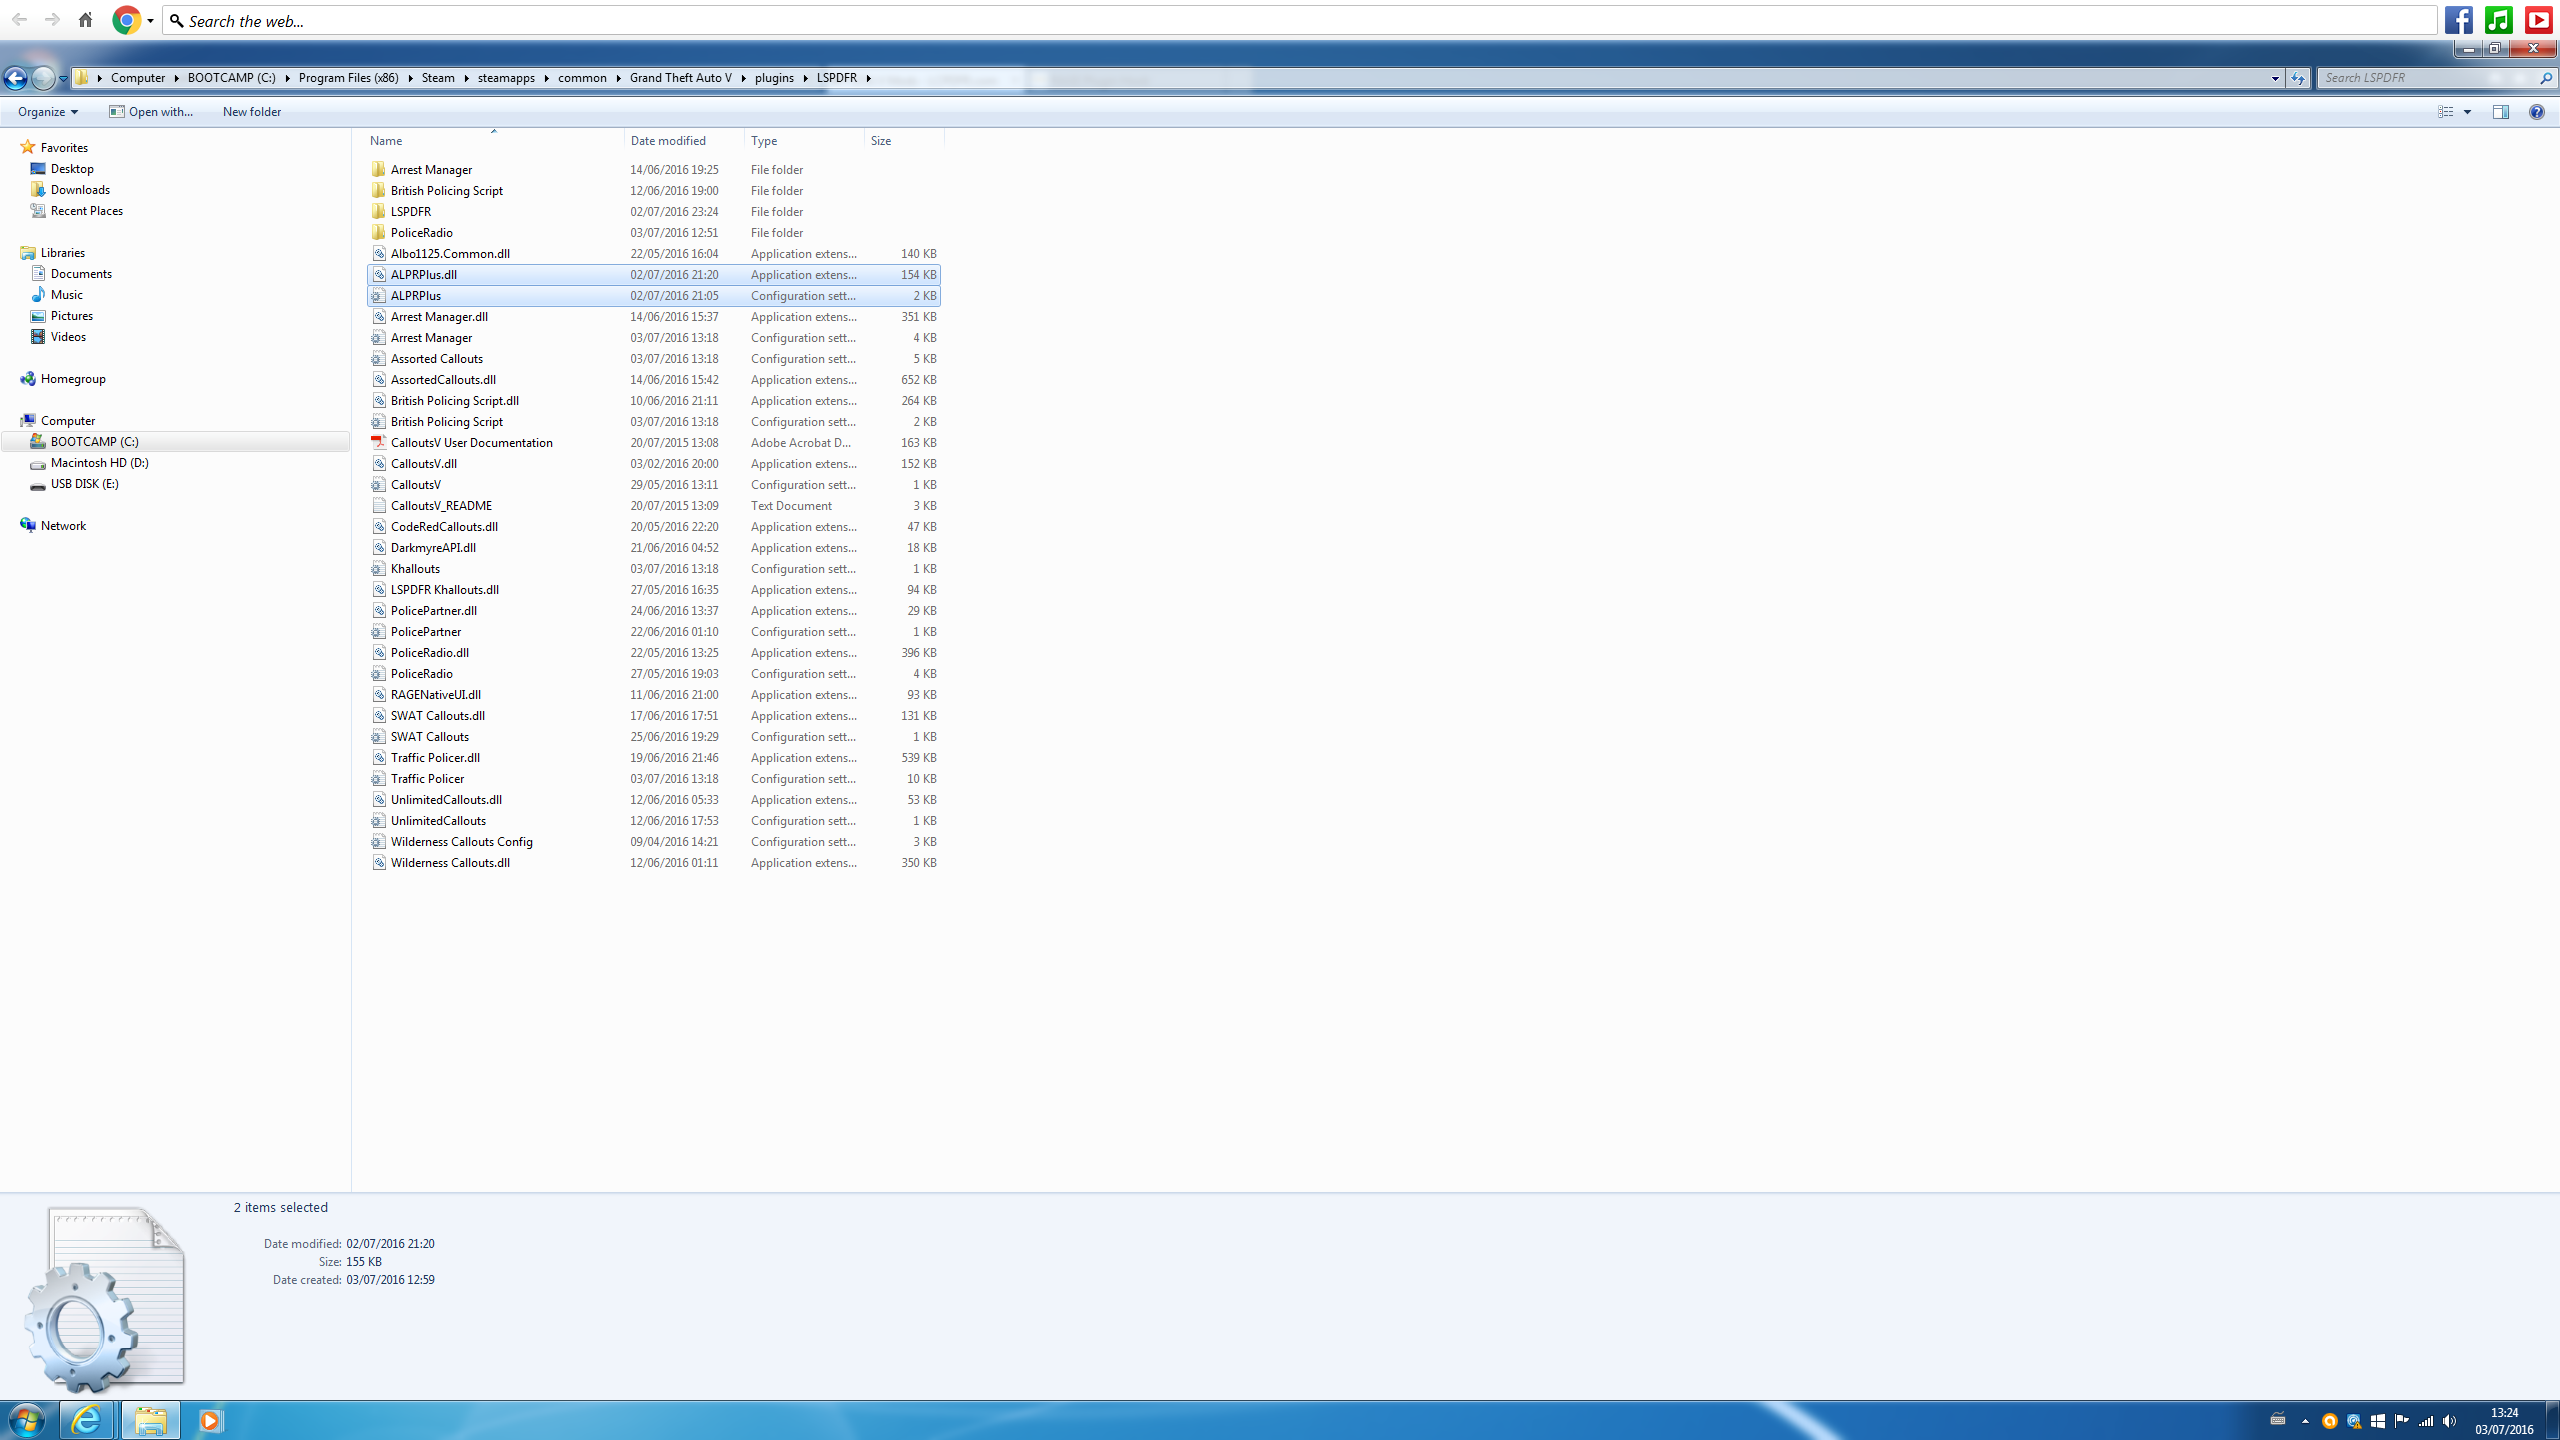
Task: Sort files by the Date modified column
Action: tap(668, 141)
